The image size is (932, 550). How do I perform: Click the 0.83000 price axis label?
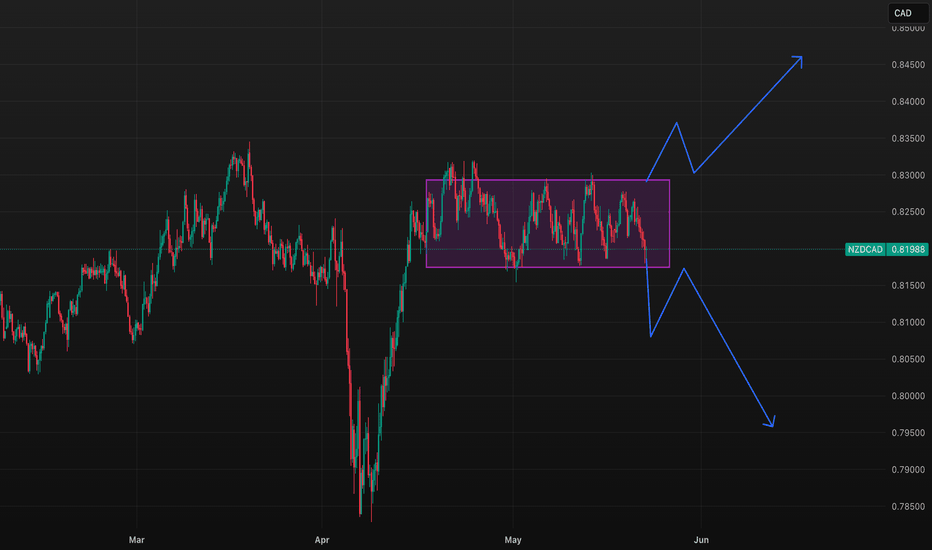(x=908, y=175)
